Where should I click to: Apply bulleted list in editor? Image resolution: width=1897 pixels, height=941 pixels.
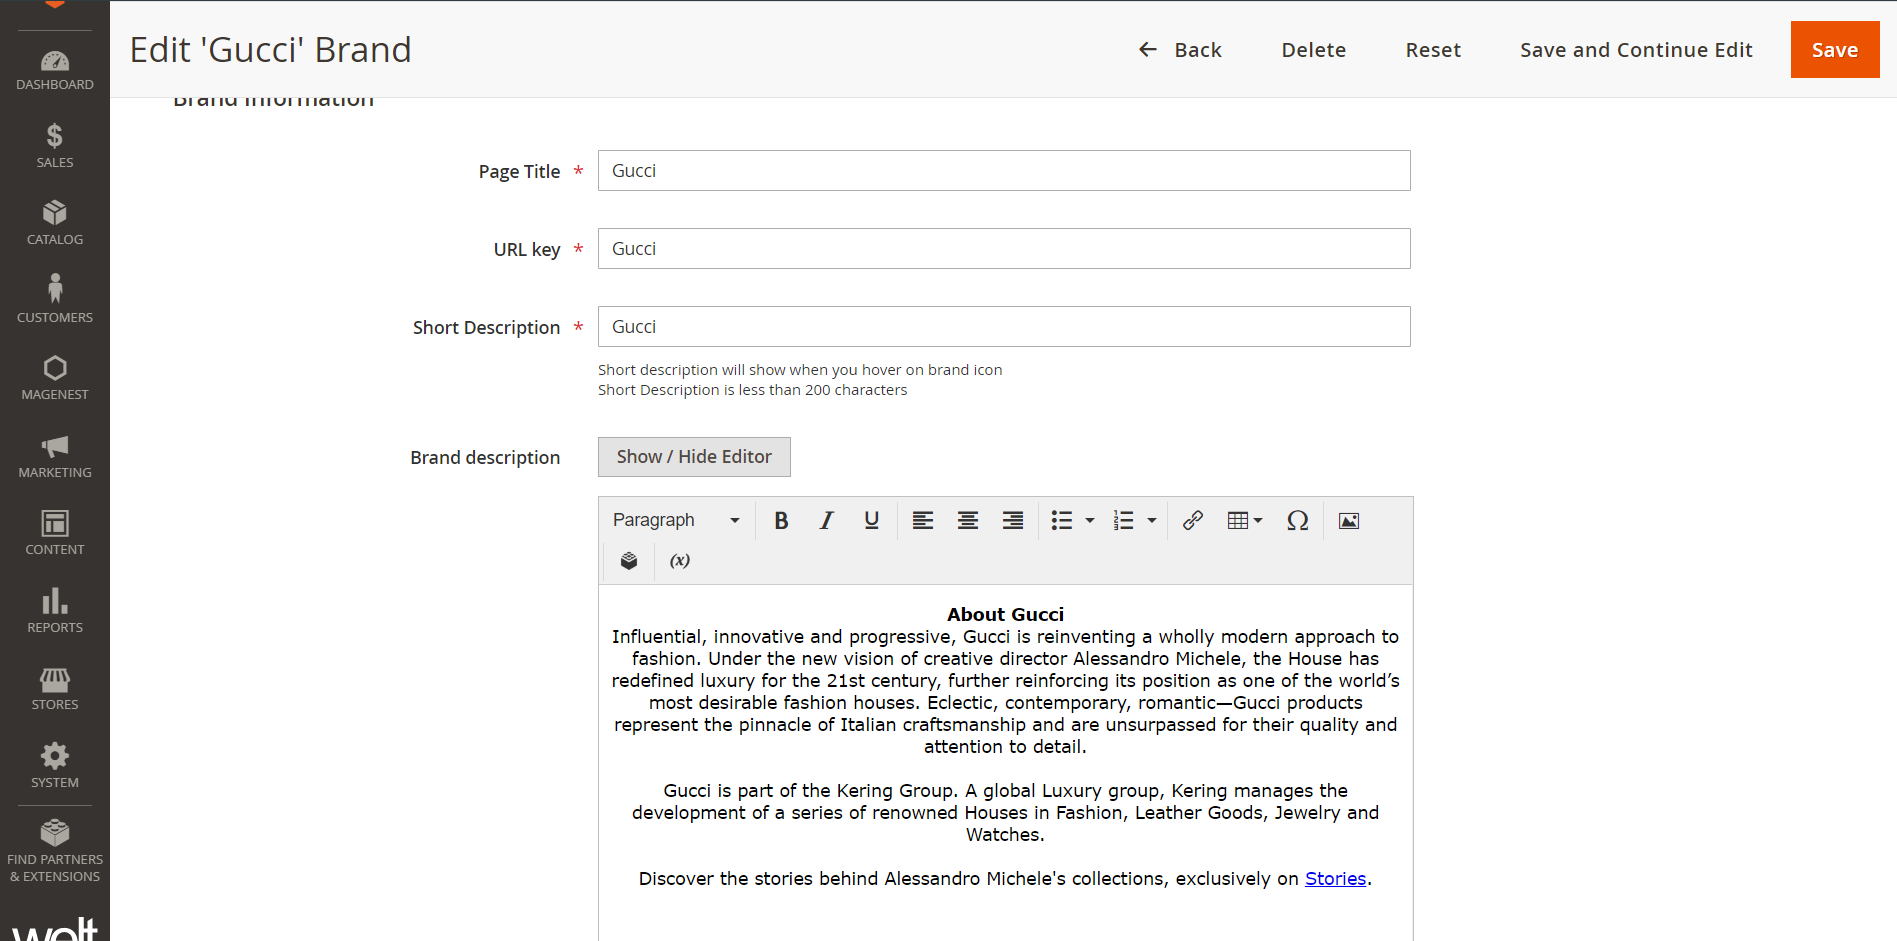point(1062,520)
